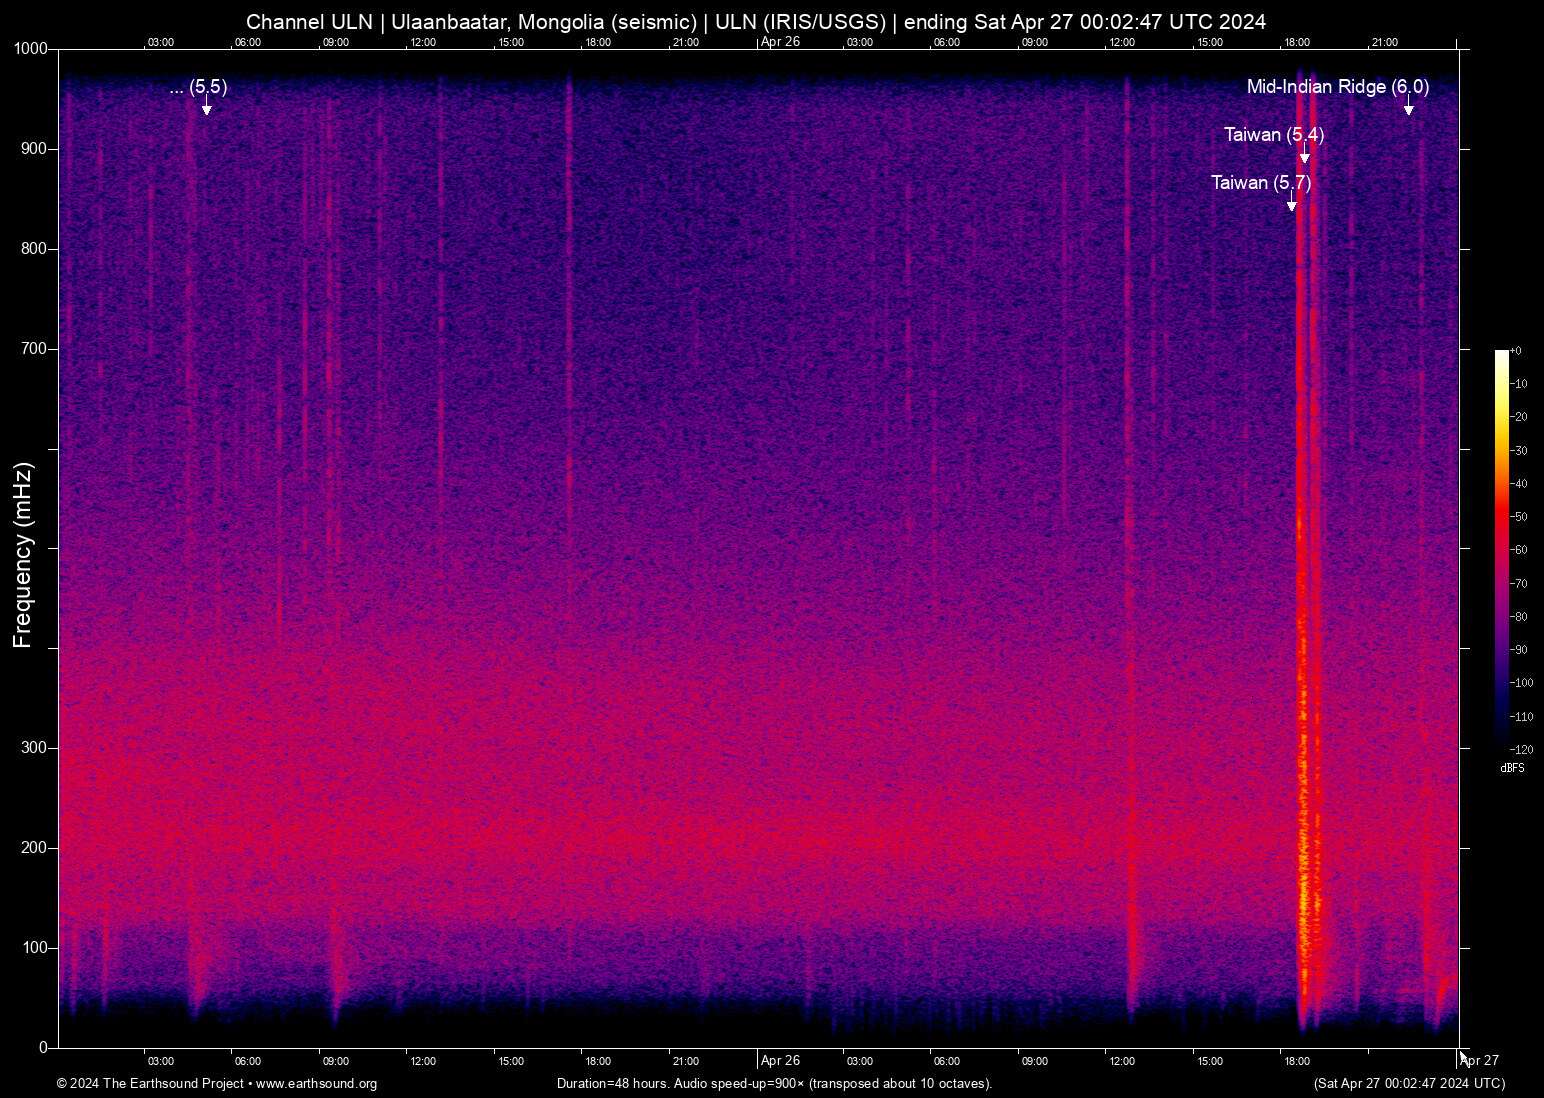Click the Earthsound Project copyright text
This screenshot has height=1098, width=1544.
tap(217, 1083)
